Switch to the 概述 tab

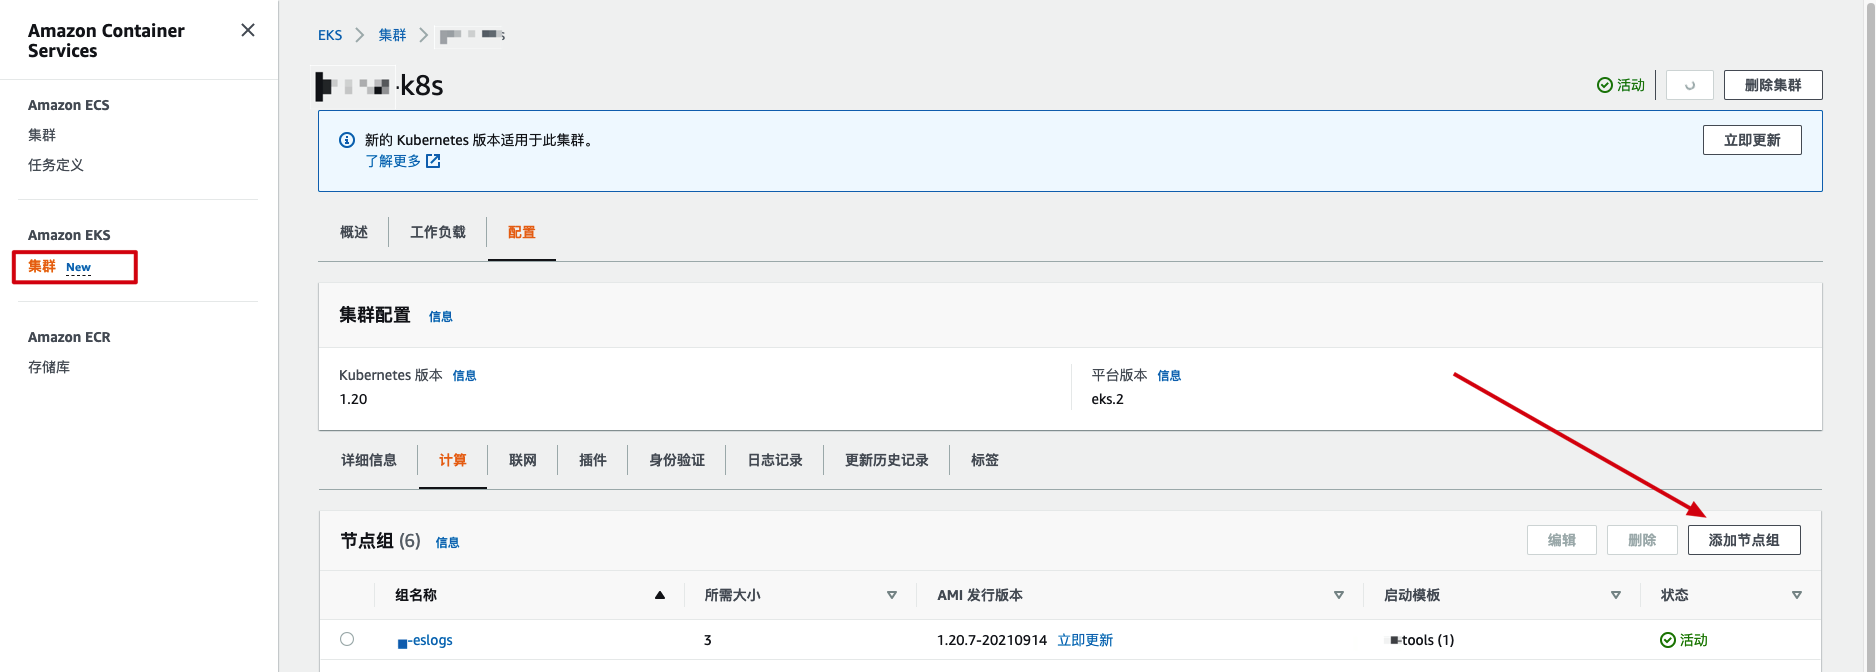(x=354, y=232)
